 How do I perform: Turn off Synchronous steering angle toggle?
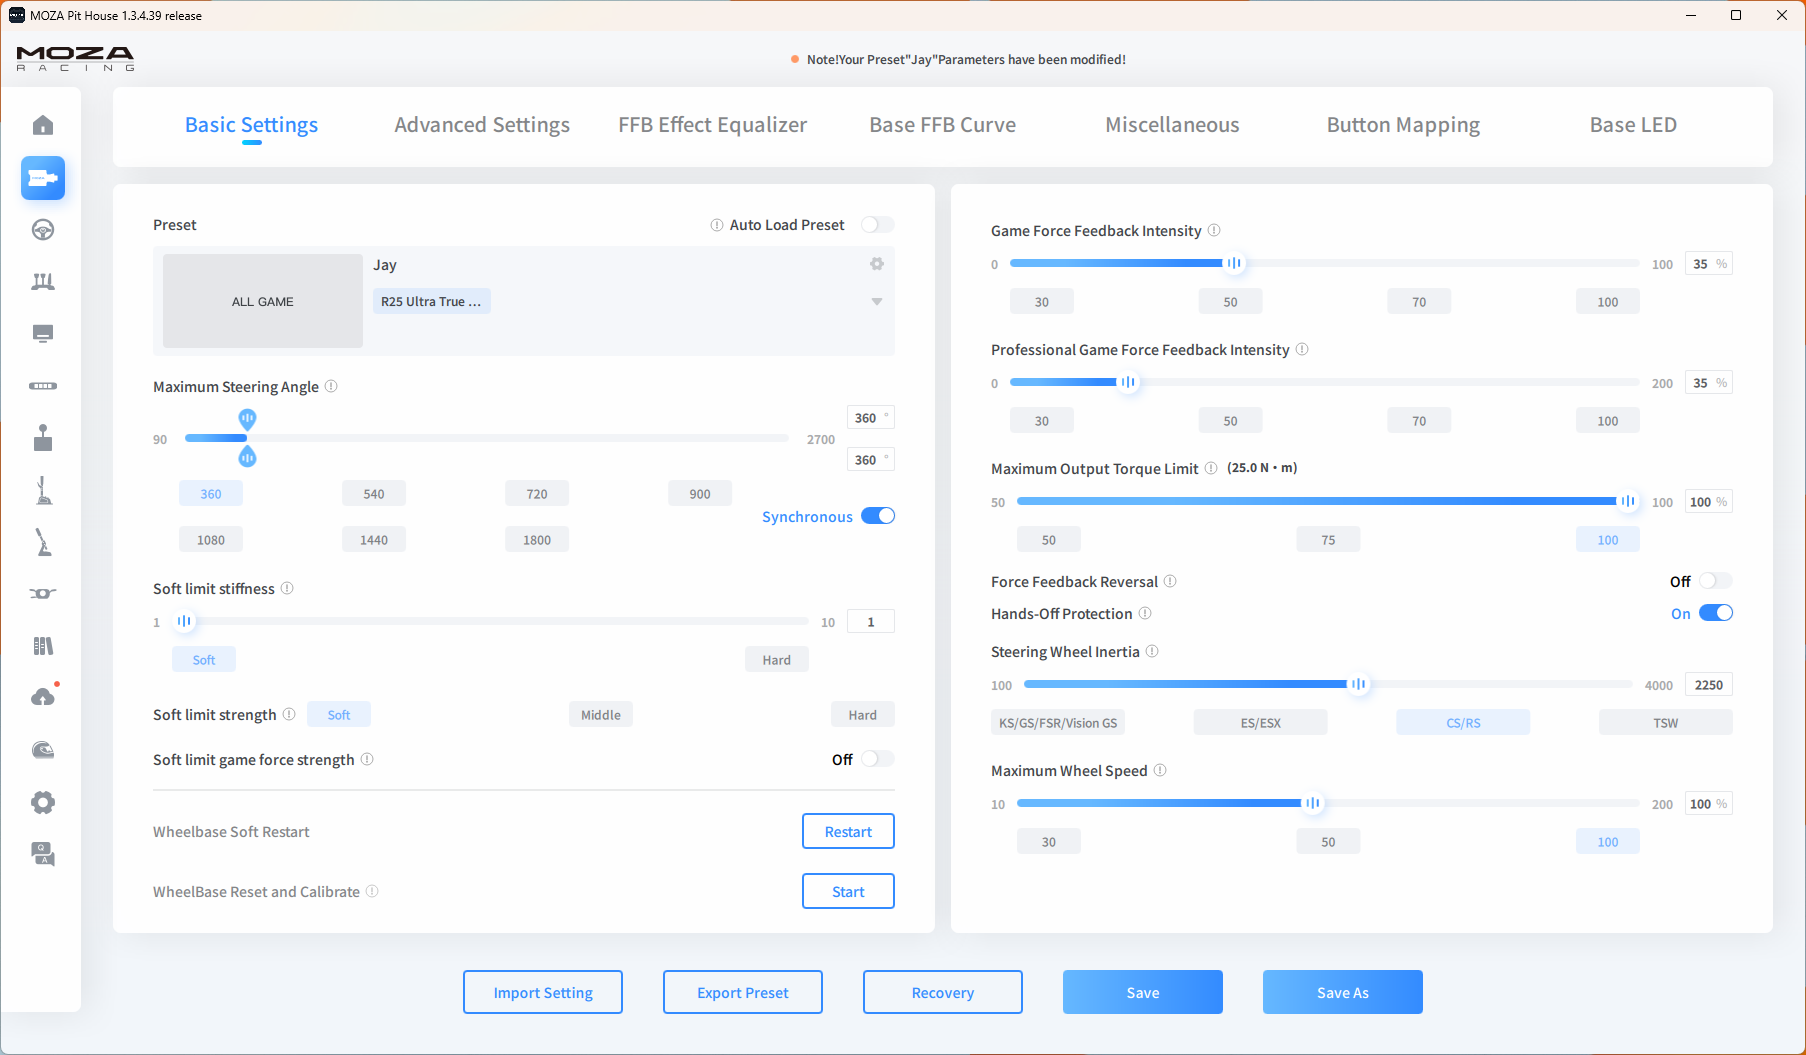(x=878, y=516)
